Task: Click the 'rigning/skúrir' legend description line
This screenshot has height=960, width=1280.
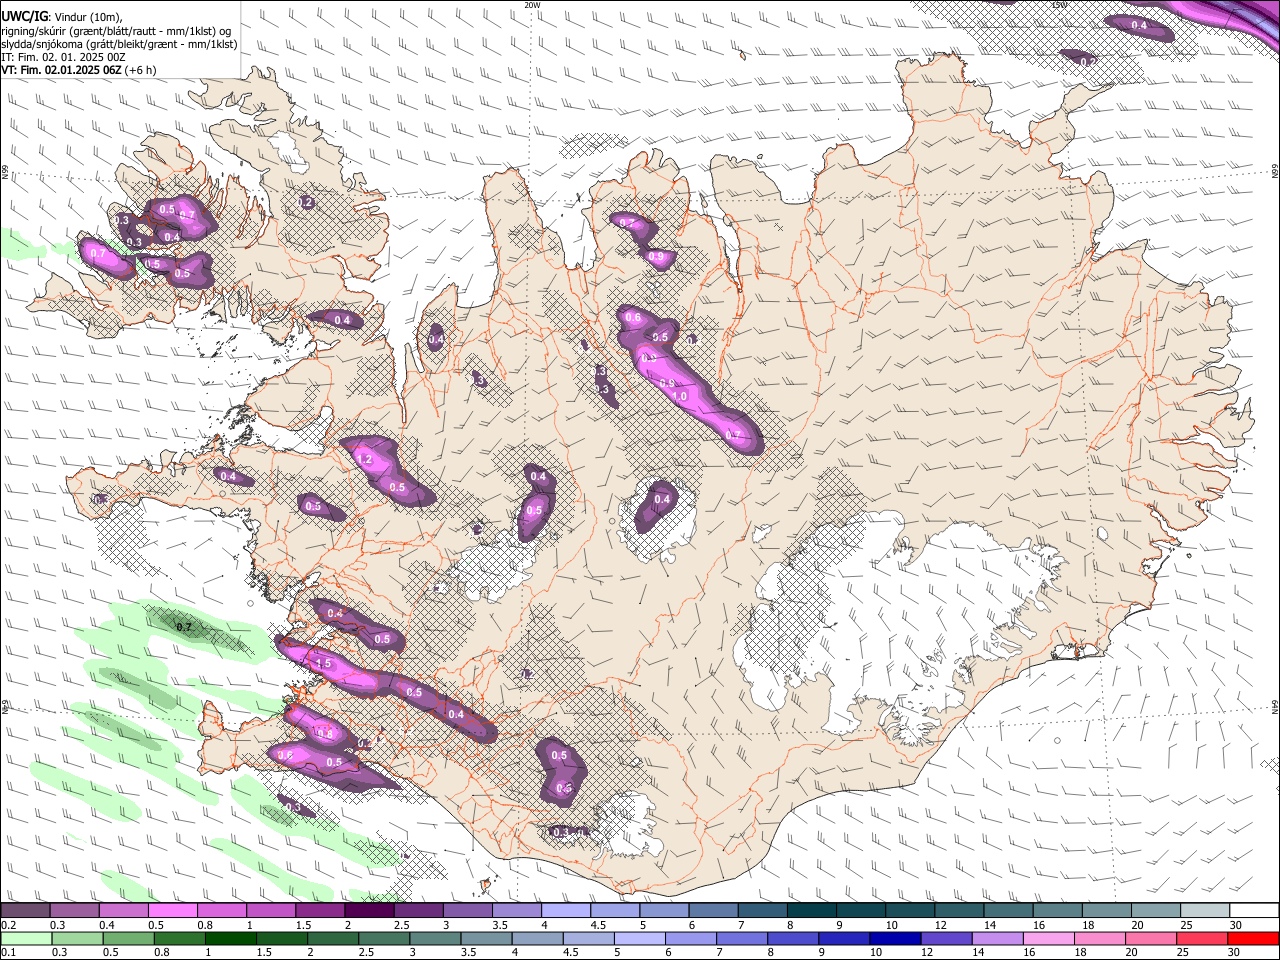Action: [116, 31]
